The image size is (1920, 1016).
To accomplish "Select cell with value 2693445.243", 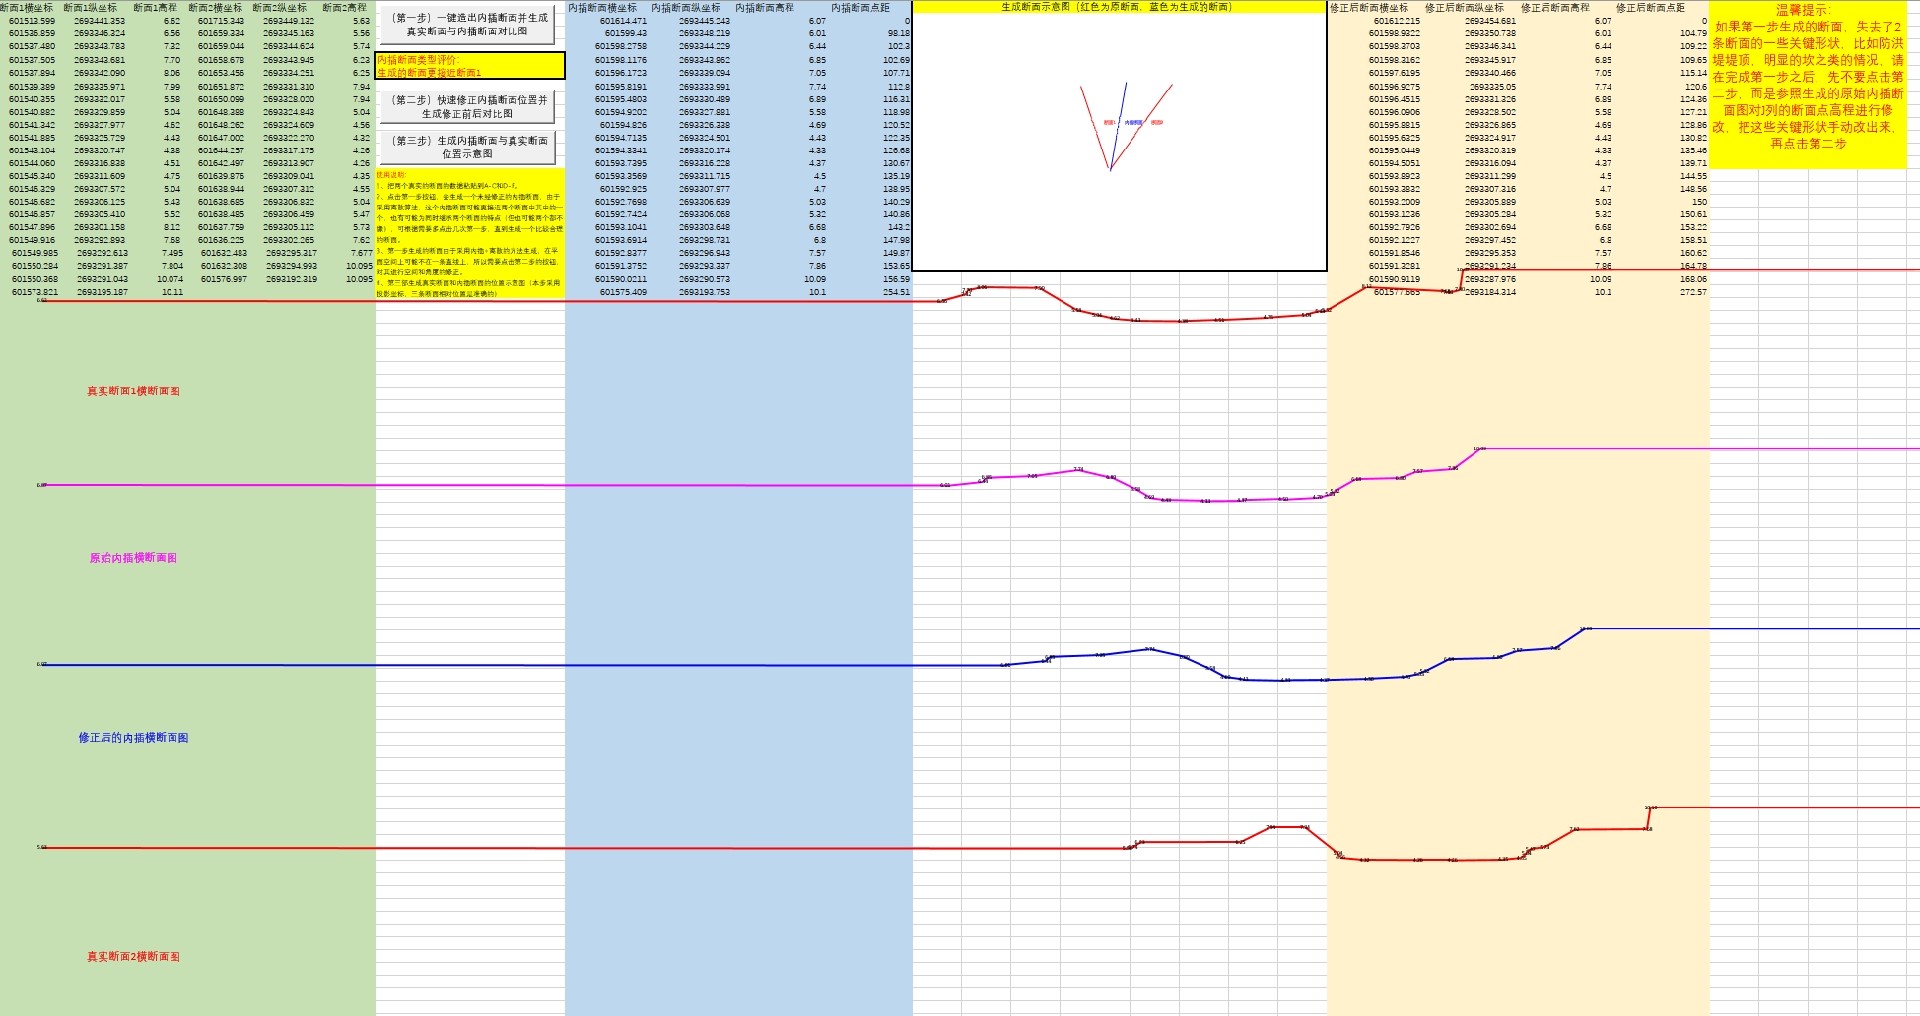I will coord(704,21).
